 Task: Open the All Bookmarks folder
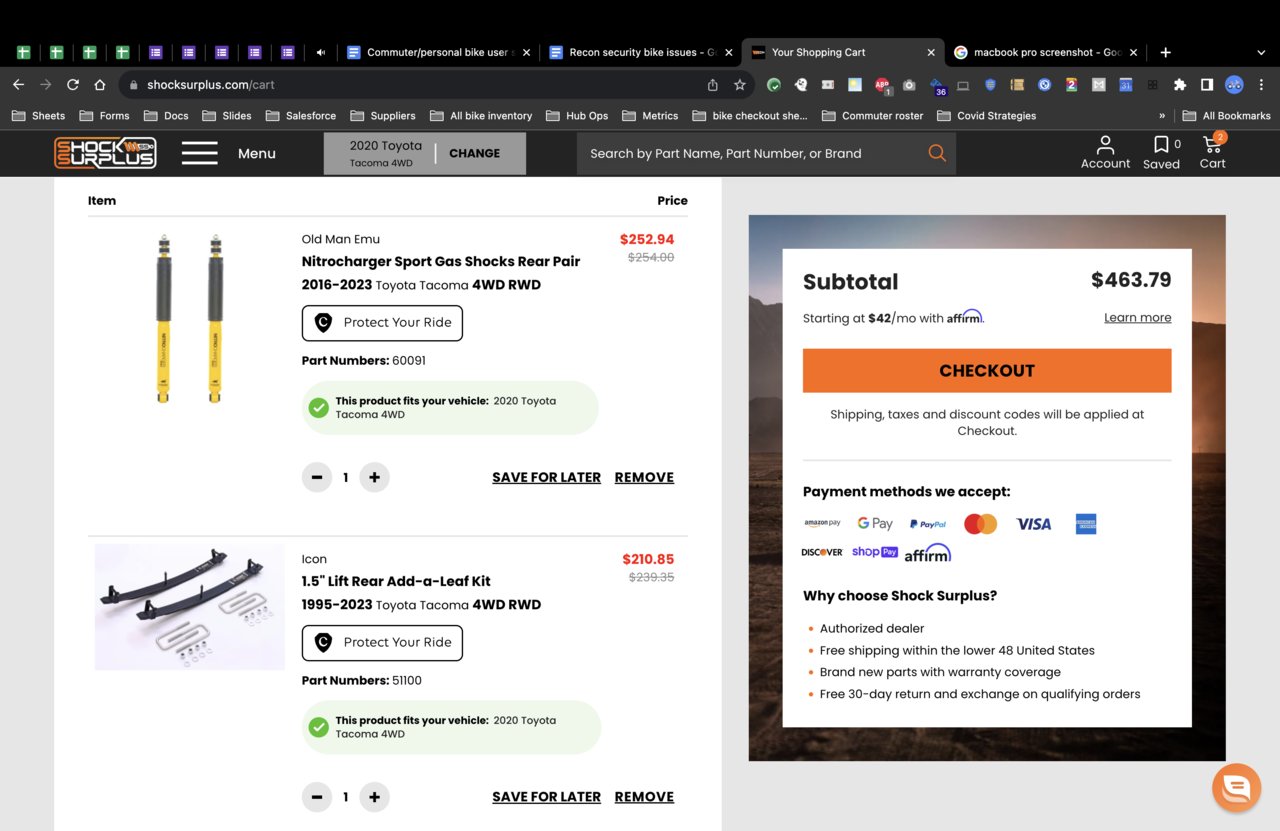[x=1226, y=116]
